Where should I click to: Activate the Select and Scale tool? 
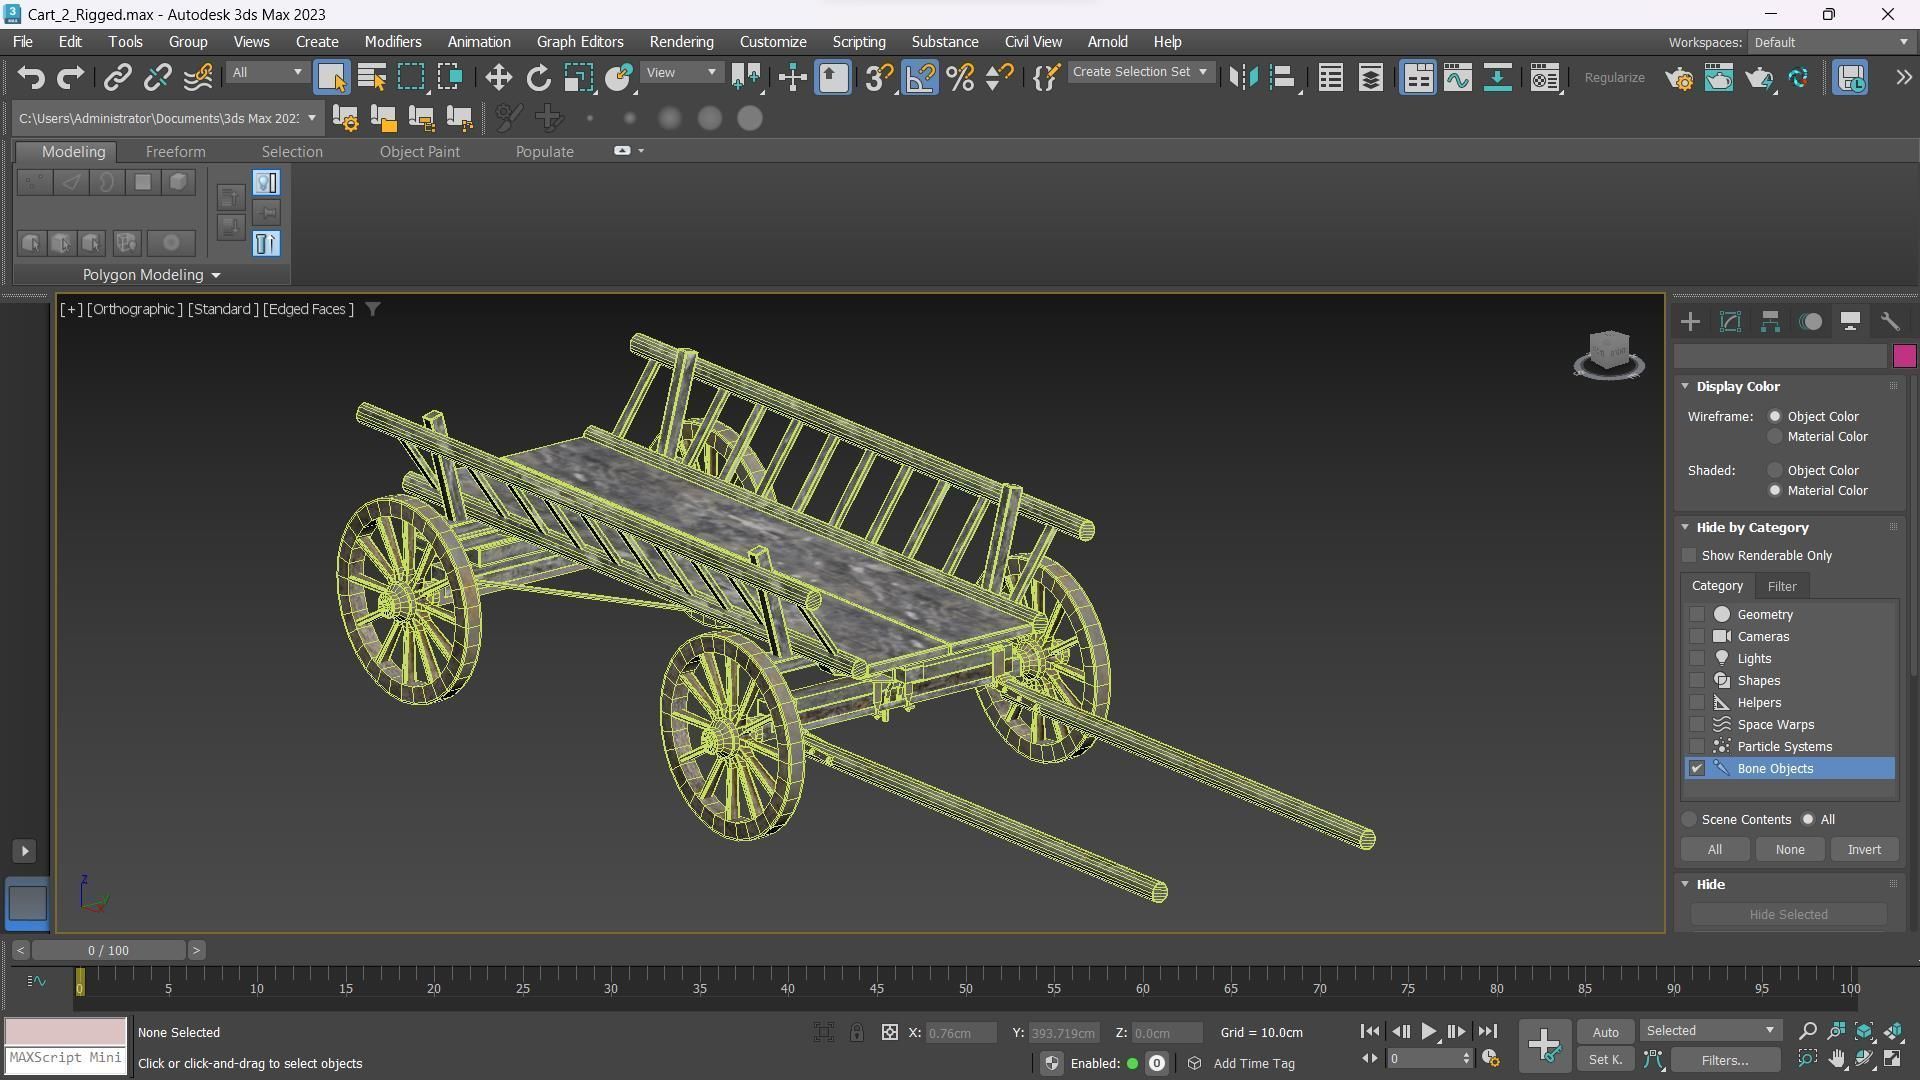coord(579,78)
